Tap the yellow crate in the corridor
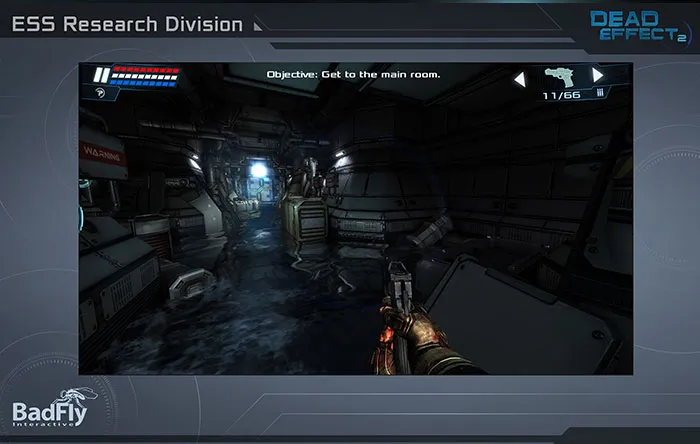 point(304,221)
